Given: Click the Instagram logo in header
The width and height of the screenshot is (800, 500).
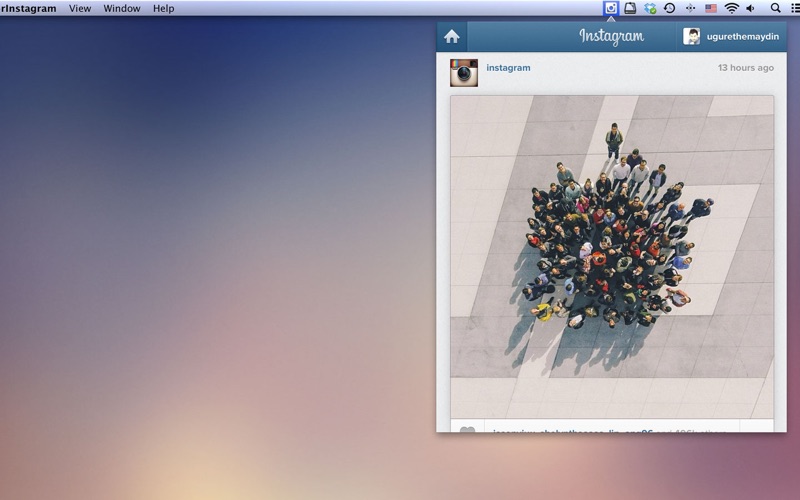Looking at the screenshot, I should click(611, 37).
